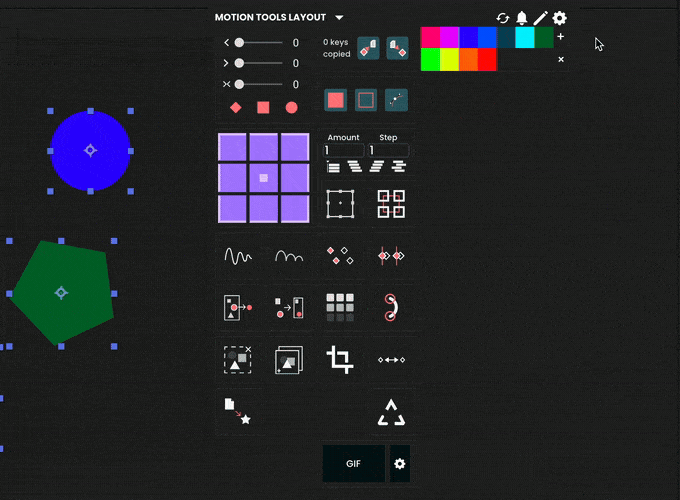Select the red color swatch
Viewport: 680px width, 500px height.
point(487,59)
